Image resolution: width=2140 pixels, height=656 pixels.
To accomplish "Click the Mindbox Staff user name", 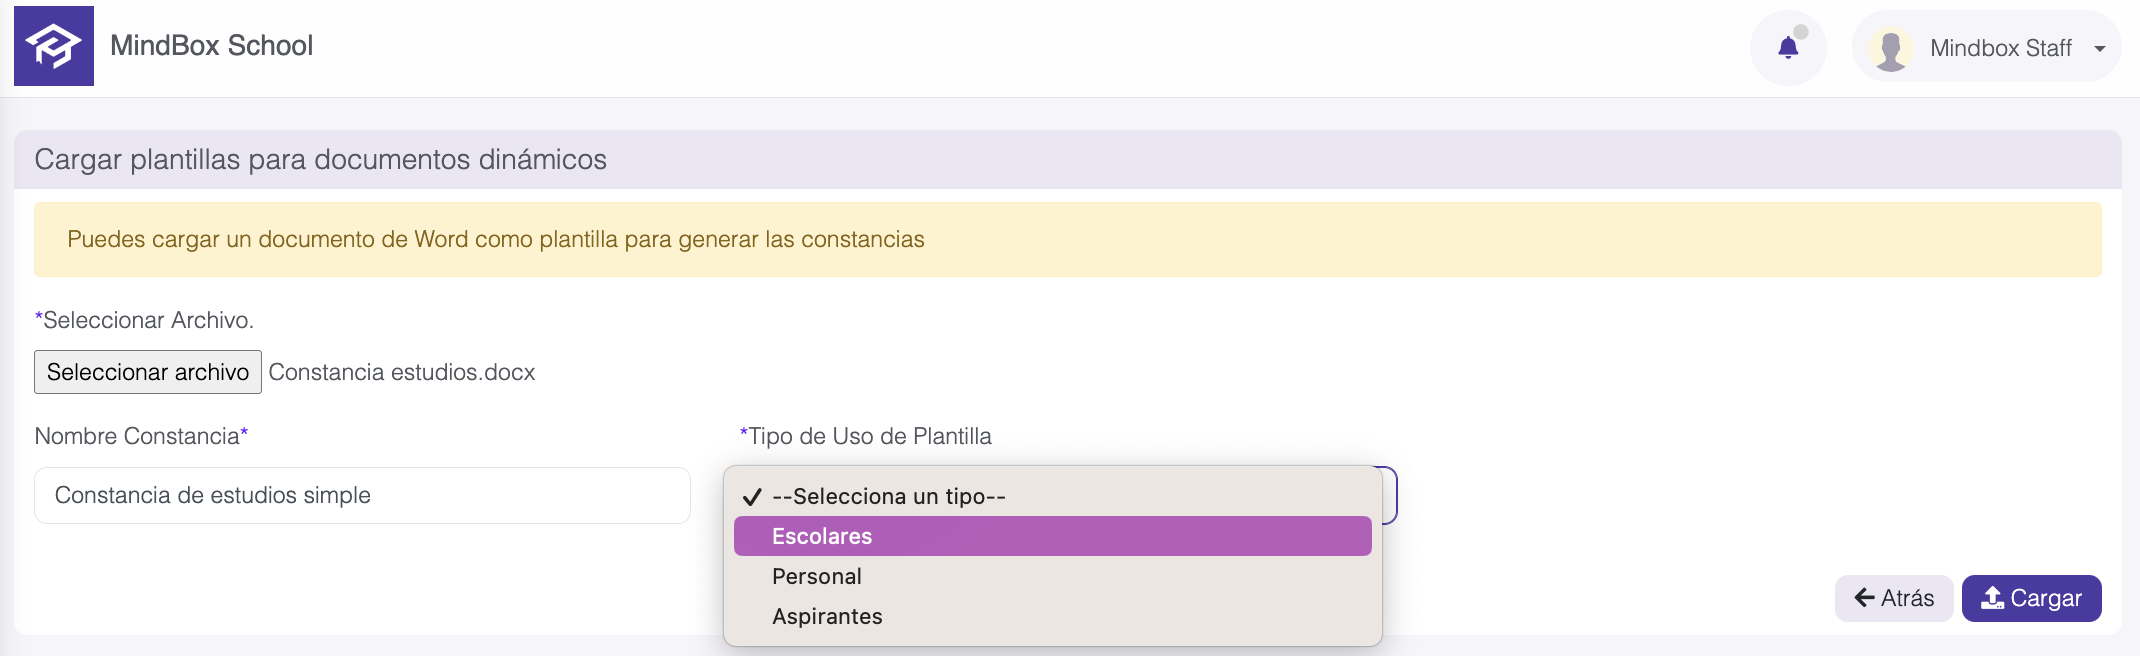I will pyautogui.click(x=2001, y=48).
